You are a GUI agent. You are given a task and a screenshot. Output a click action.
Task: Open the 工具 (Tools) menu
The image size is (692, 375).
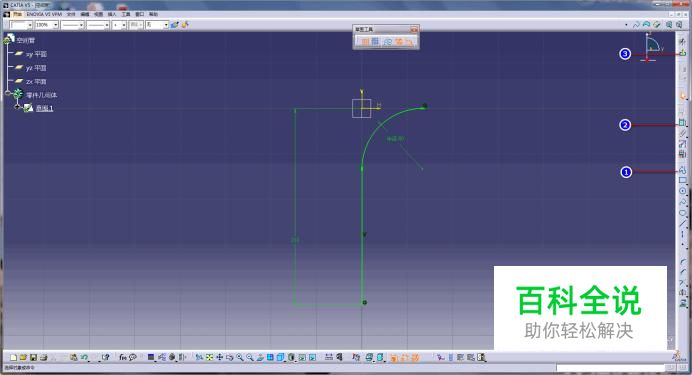point(126,14)
